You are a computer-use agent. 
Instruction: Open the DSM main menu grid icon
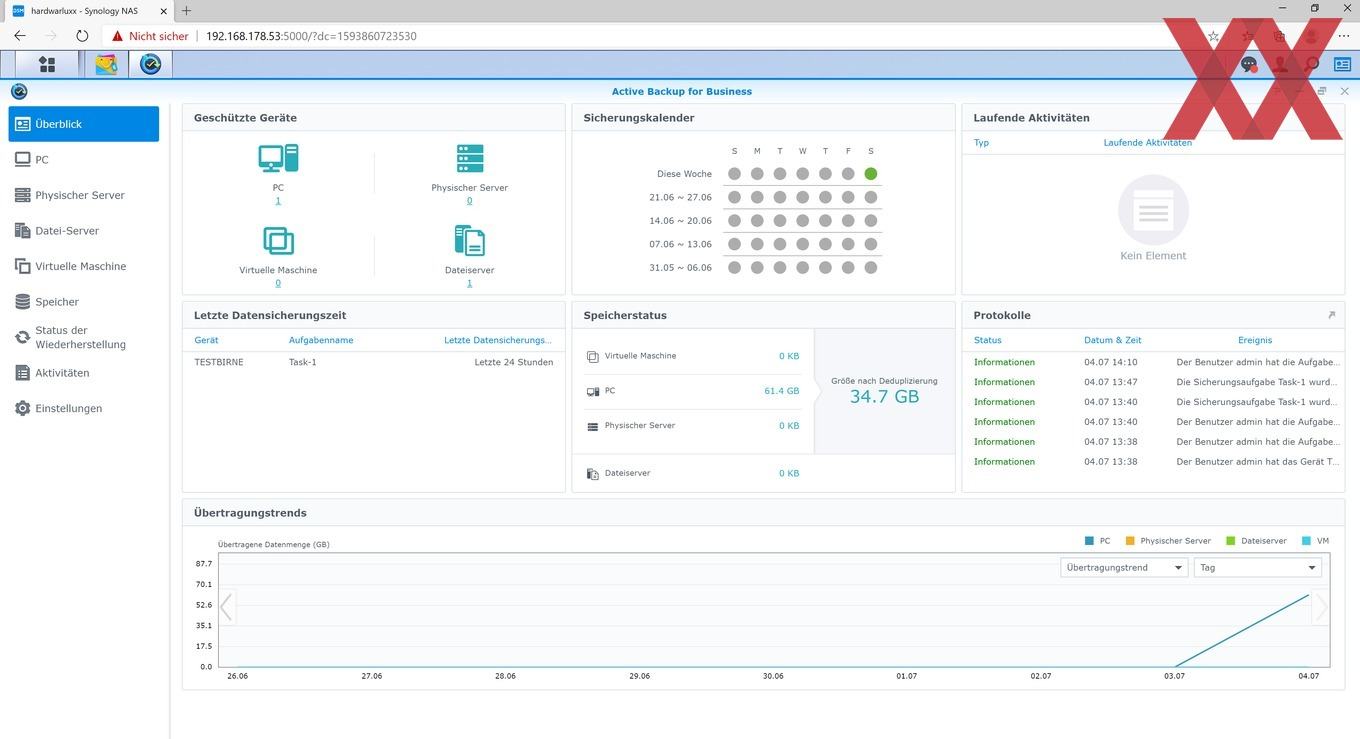pyautogui.click(x=46, y=64)
